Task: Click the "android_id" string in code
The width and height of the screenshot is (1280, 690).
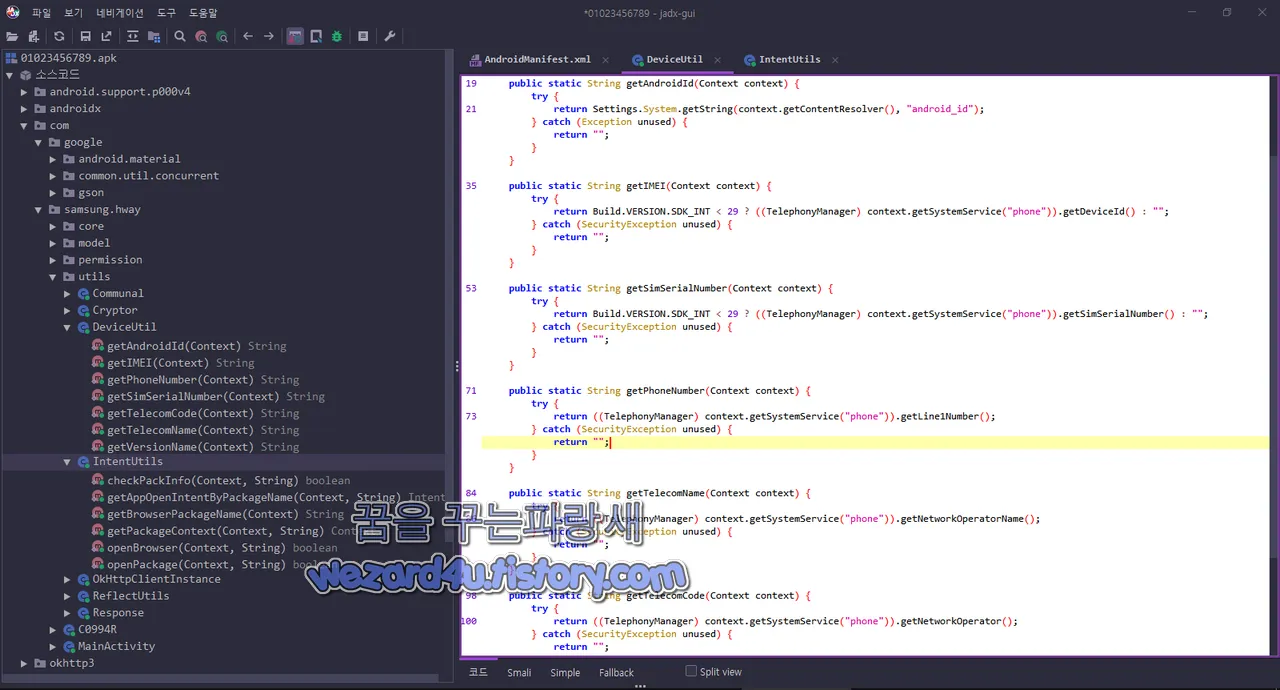Action: 940,109
